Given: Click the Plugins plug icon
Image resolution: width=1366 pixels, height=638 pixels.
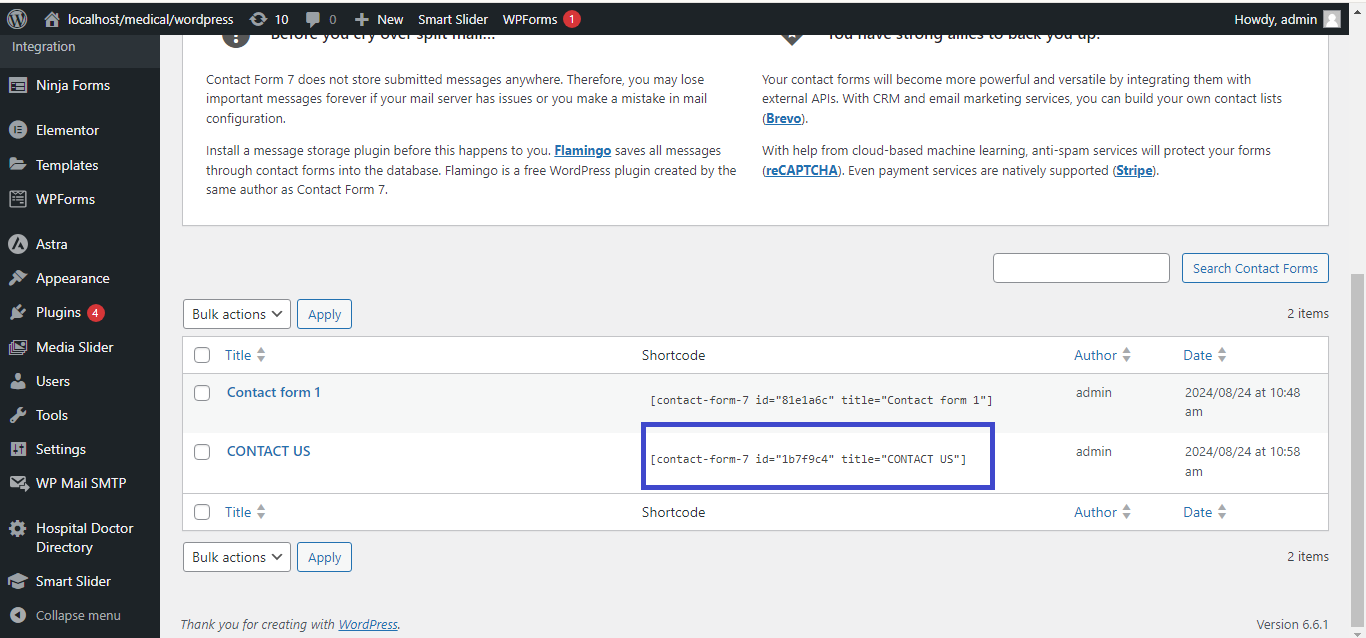Looking at the screenshot, I should (17, 313).
